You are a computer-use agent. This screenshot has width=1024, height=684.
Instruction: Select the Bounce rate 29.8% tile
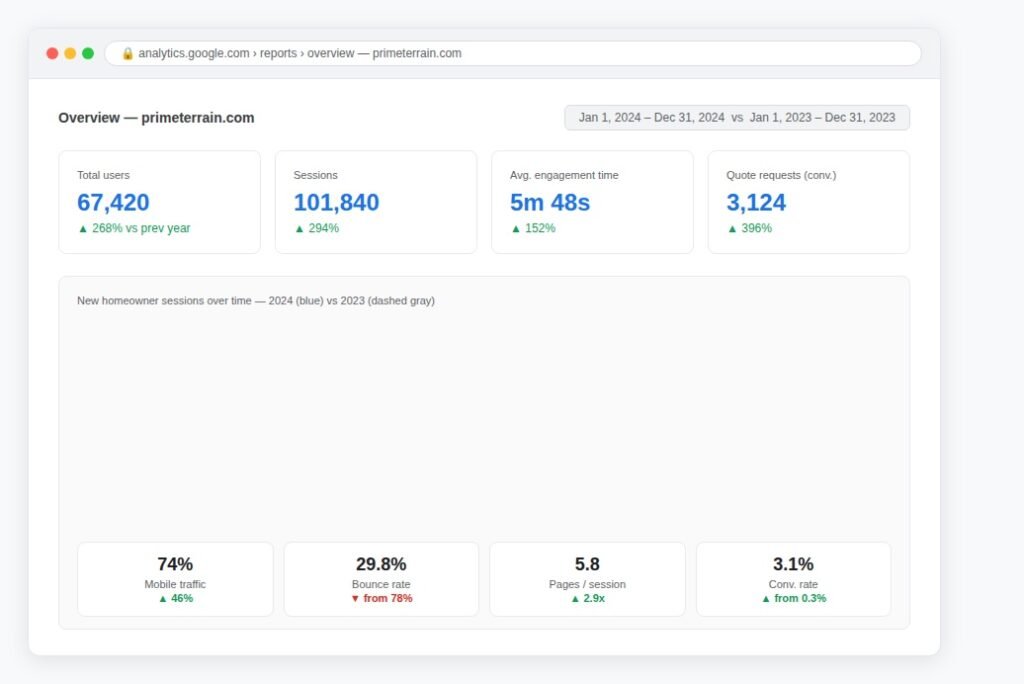[x=381, y=579]
